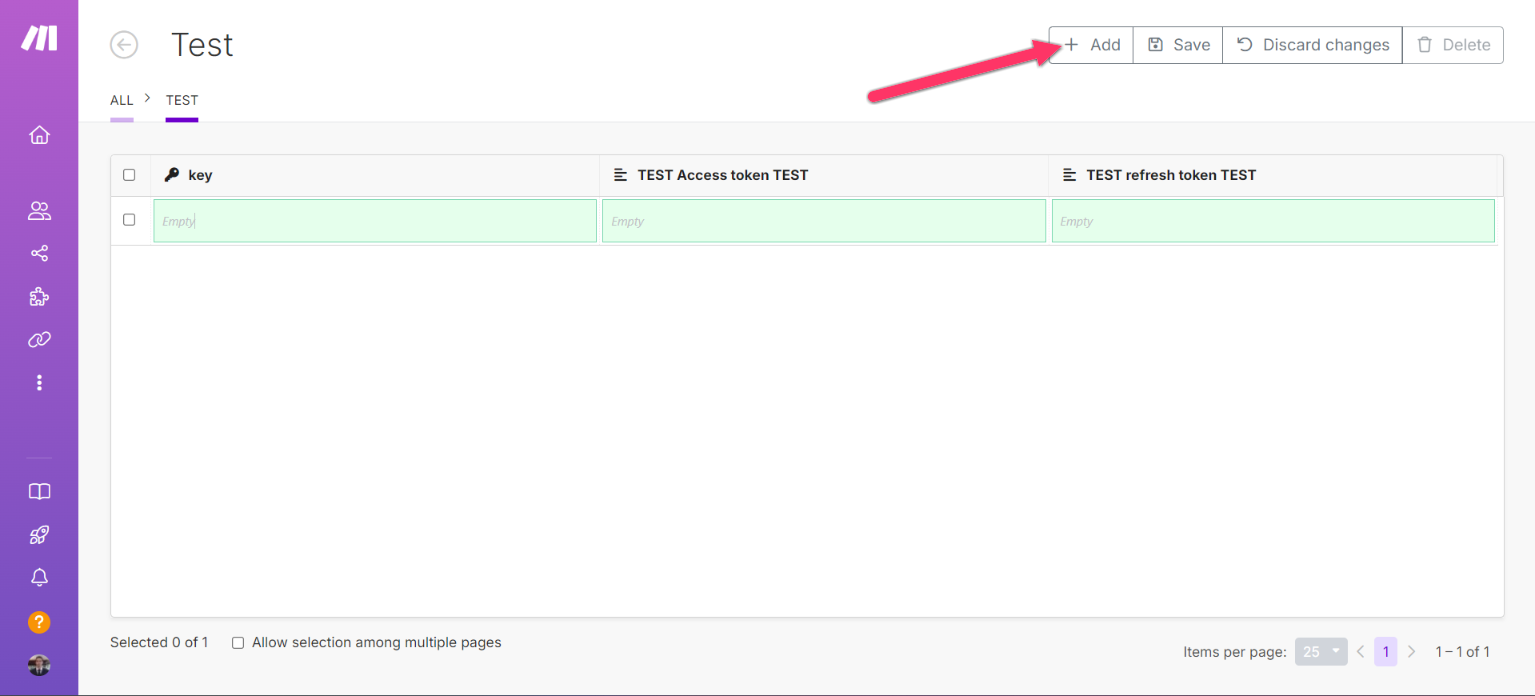Screen dimensions: 1535x696
Task: Switch to the ALL breadcrumb tab
Action: pos(122,100)
